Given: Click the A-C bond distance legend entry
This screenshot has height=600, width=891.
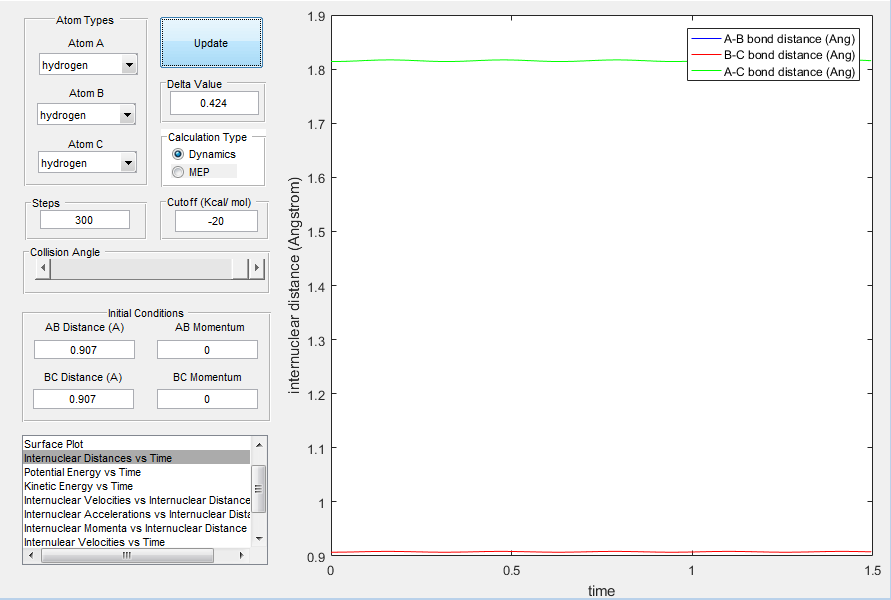Looking at the screenshot, I should coord(773,72).
